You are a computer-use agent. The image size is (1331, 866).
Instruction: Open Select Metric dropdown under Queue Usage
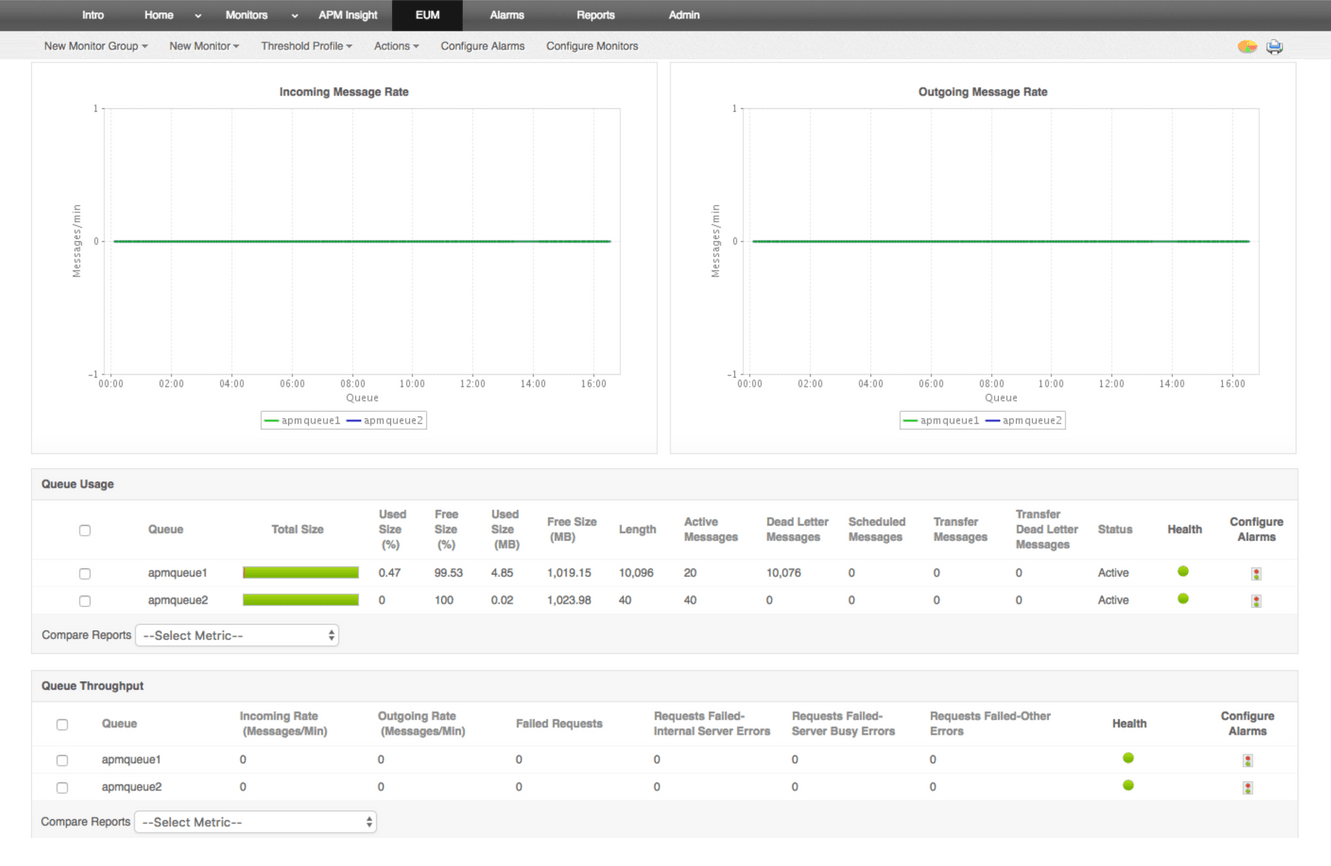[x=237, y=635]
